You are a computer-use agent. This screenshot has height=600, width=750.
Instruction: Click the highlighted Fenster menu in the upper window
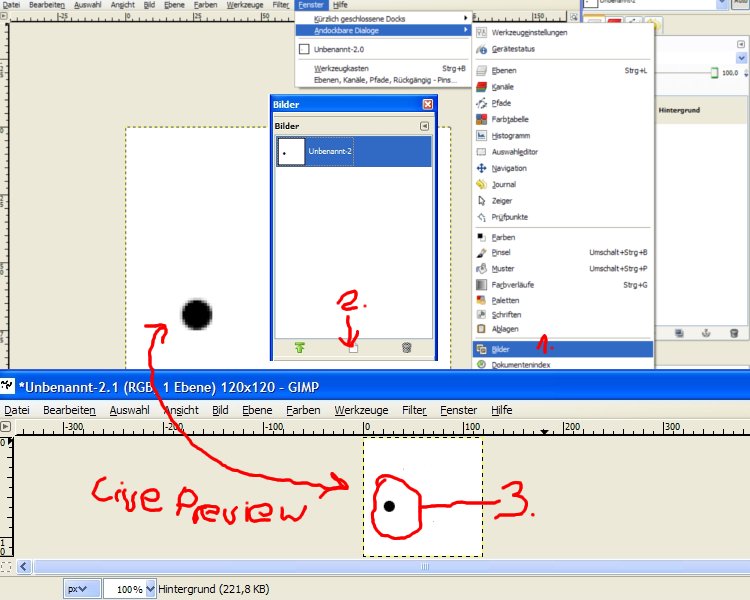pos(311,5)
